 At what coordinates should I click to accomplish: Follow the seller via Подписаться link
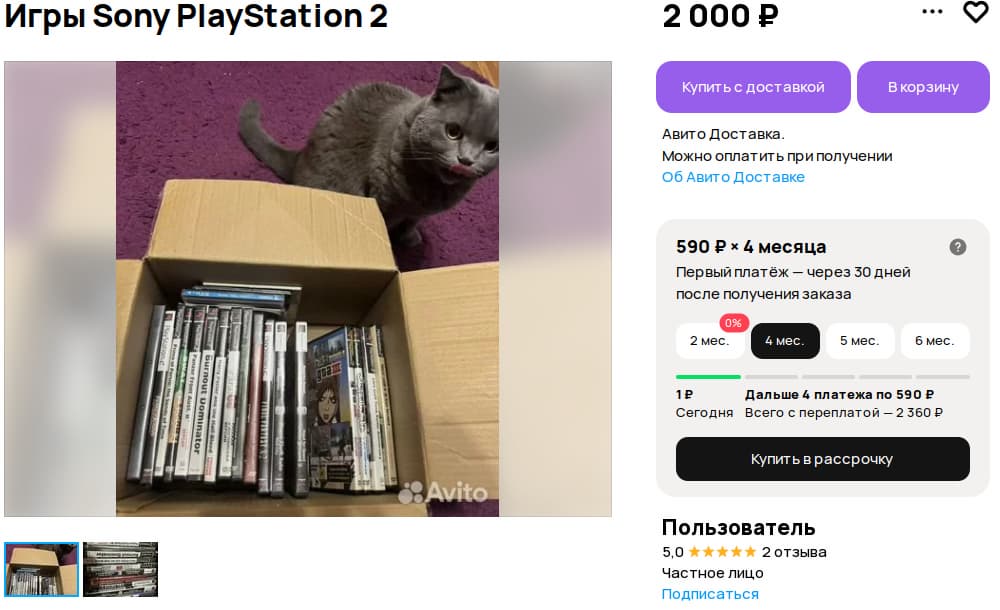710,594
